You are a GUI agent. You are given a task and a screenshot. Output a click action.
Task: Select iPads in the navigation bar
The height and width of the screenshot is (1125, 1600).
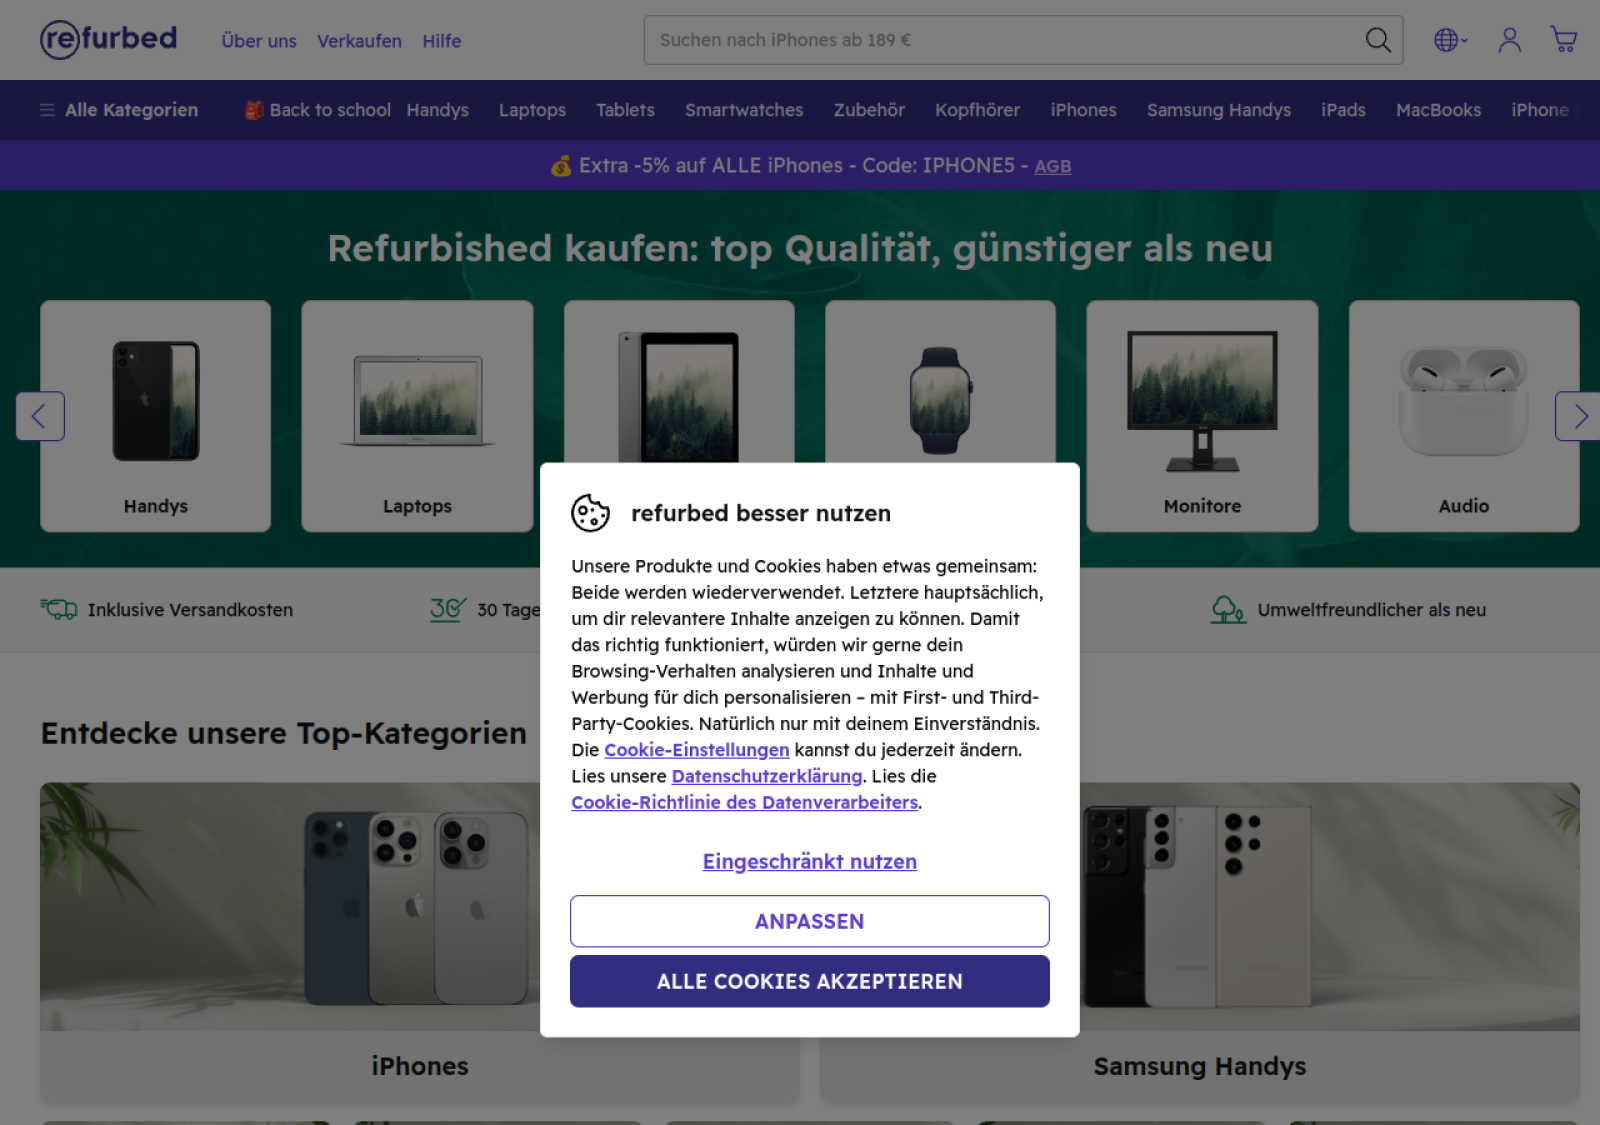point(1343,110)
